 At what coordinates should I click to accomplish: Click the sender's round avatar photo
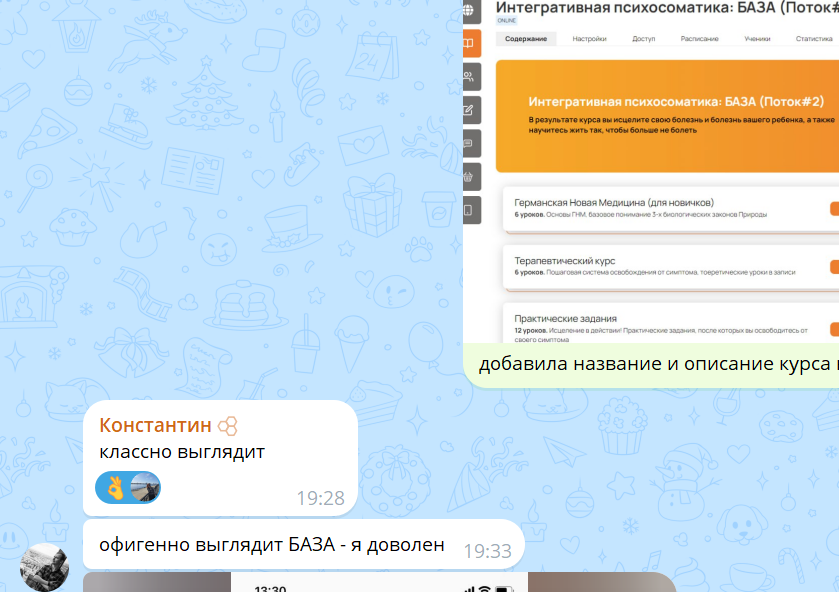(44, 567)
